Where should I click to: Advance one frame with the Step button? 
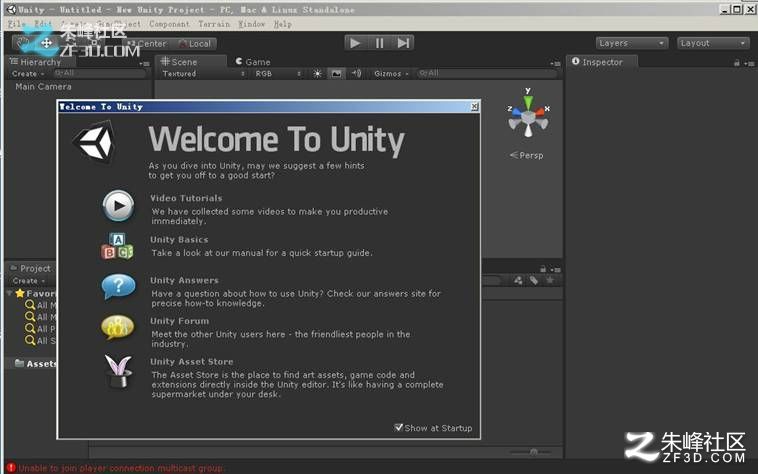click(x=403, y=43)
